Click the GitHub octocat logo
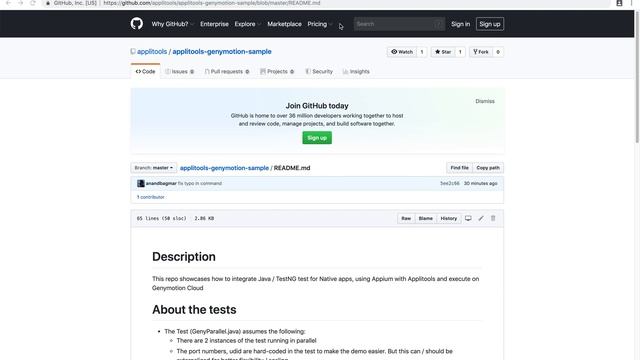The height and width of the screenshot is (360, 640). click(137, 24)
